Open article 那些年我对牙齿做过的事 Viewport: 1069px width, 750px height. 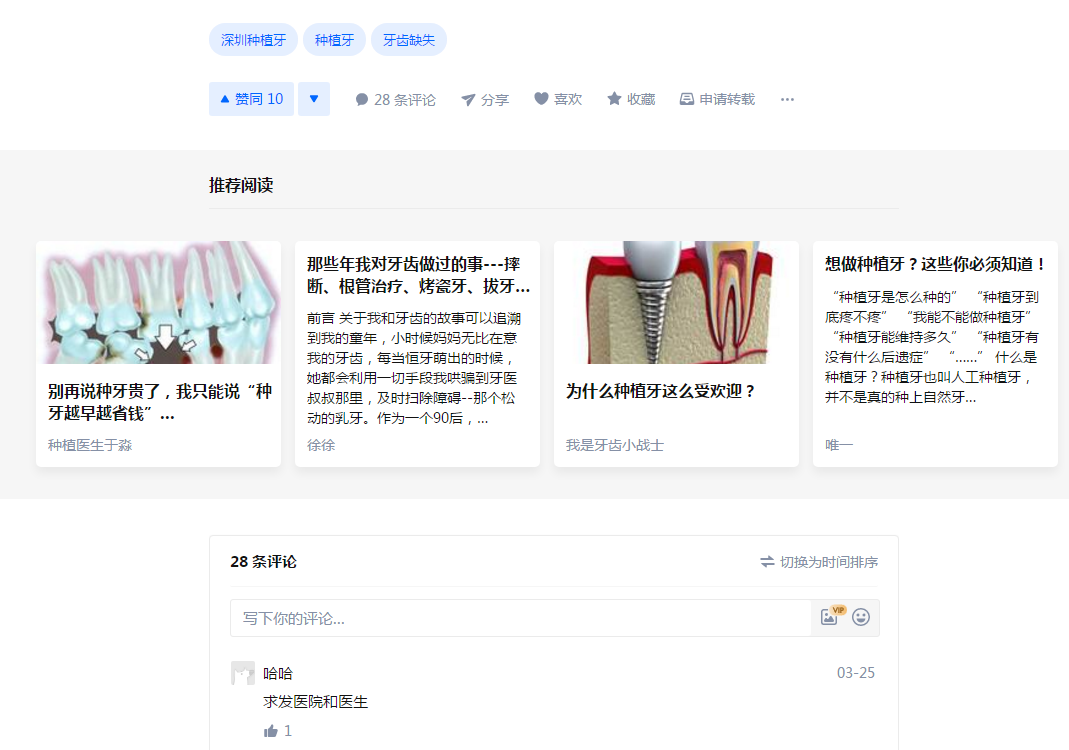click(x=418, y=275)
